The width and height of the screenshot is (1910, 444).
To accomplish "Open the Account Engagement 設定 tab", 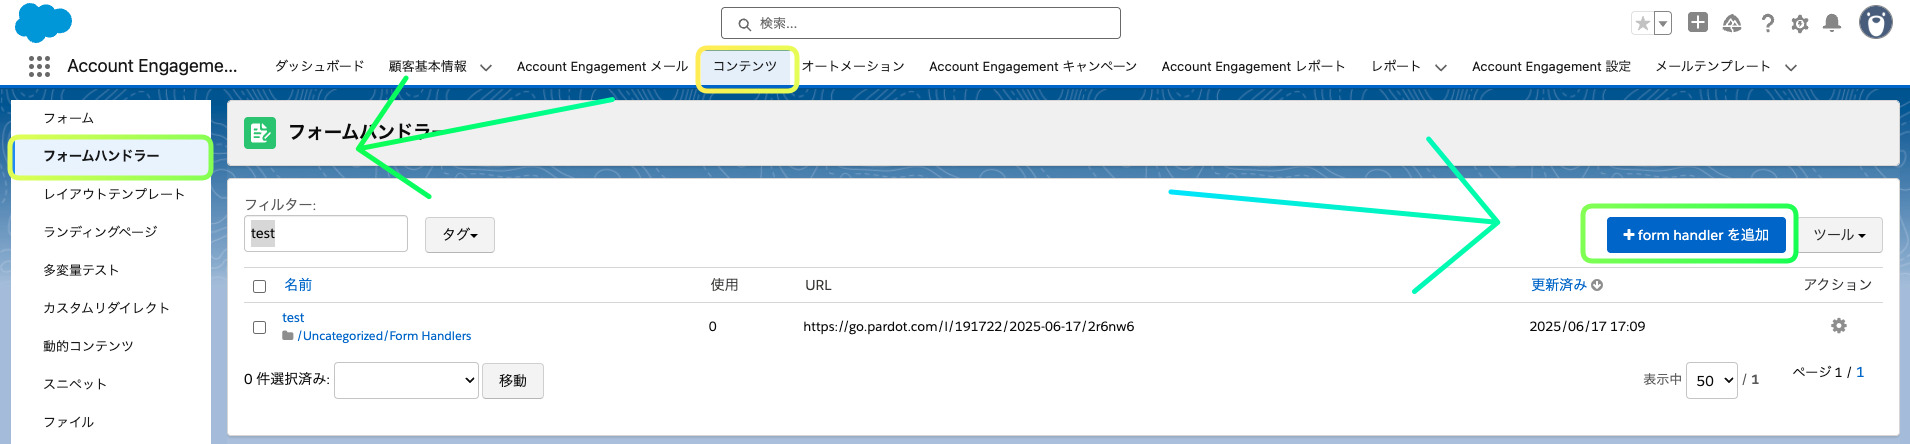I will [x=1551, y=66].
